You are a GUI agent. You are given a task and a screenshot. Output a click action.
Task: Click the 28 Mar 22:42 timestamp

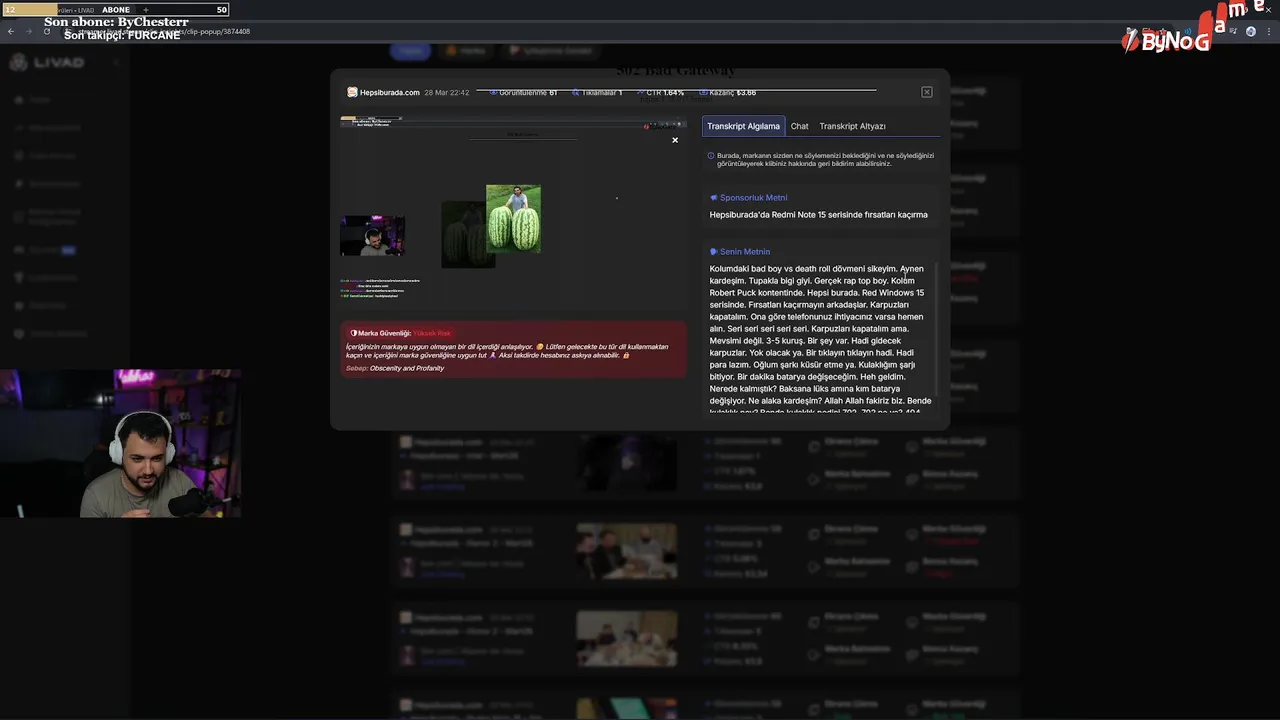(446, 92)
